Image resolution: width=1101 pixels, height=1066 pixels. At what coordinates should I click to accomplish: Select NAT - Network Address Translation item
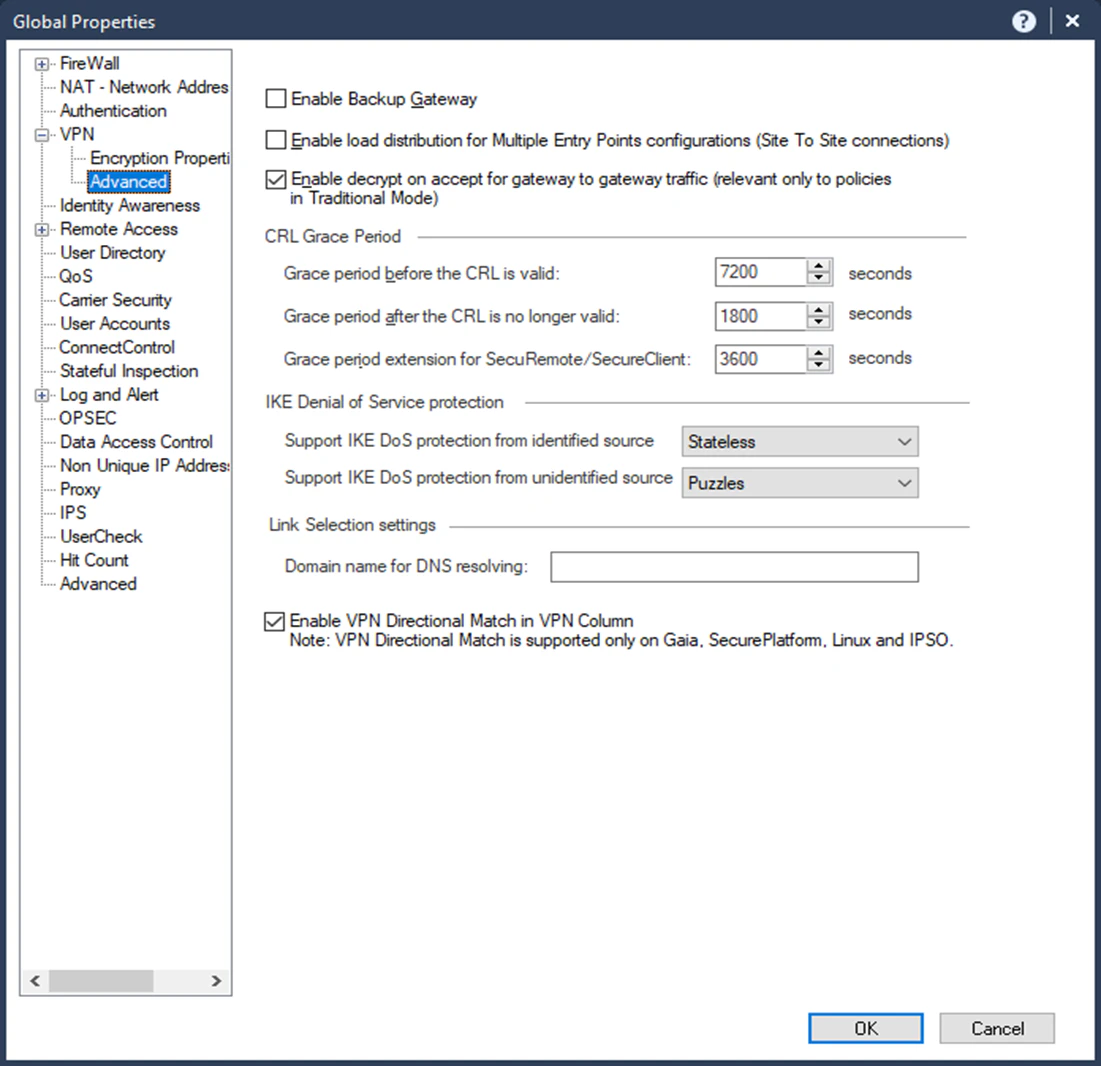[144, 87]
